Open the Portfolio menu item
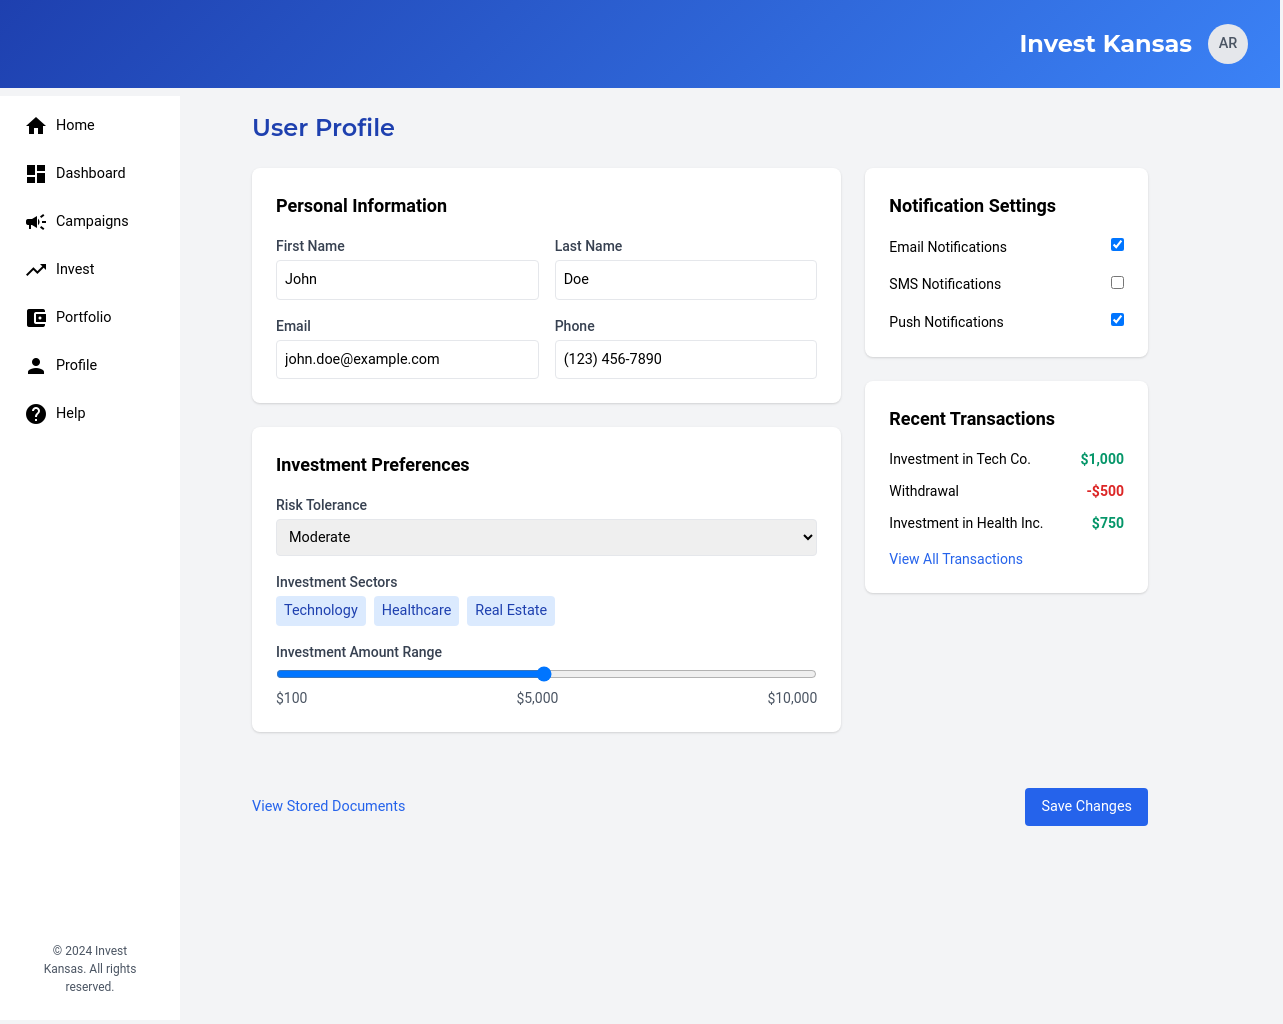 [x=83, y=317]
